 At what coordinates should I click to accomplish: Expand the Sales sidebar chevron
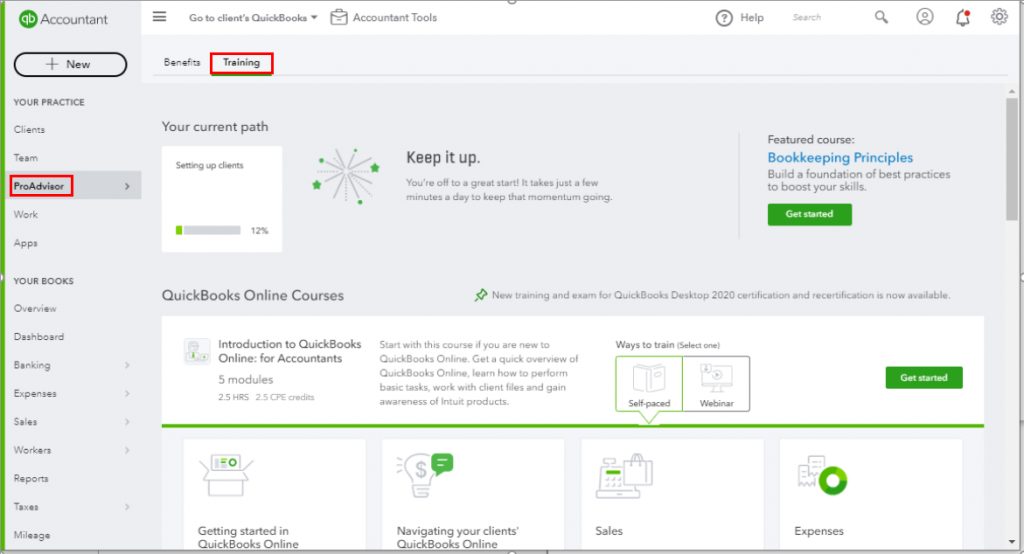click(x=127, y=422)
